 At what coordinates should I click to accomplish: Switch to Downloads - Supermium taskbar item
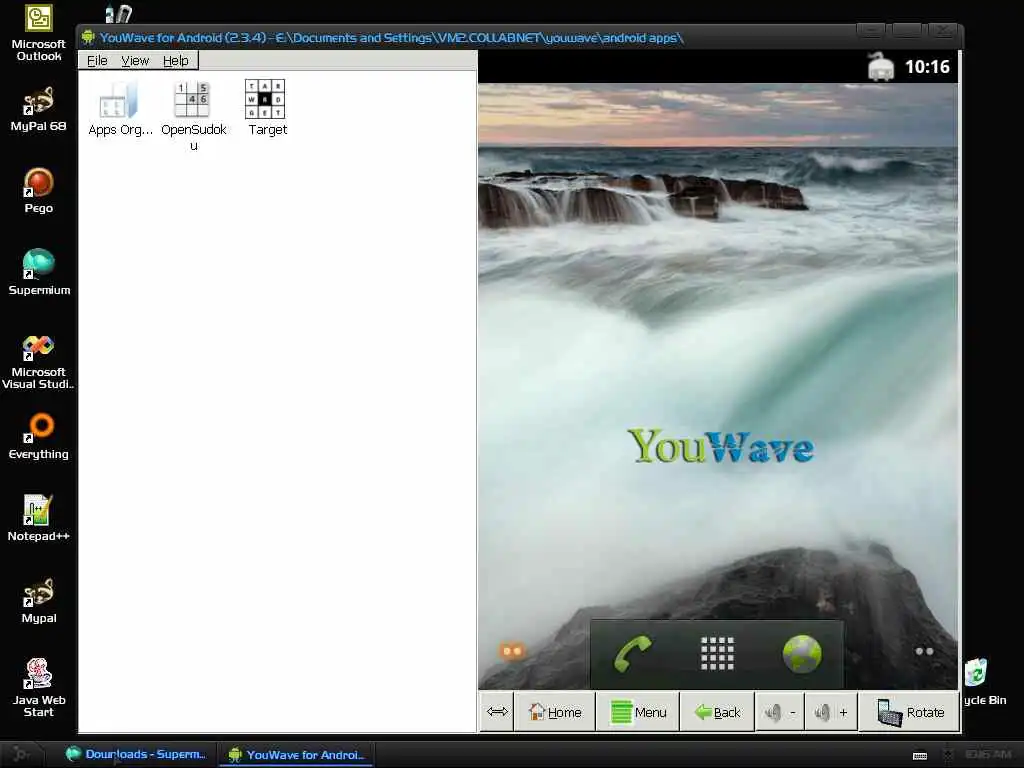[136, 754]
